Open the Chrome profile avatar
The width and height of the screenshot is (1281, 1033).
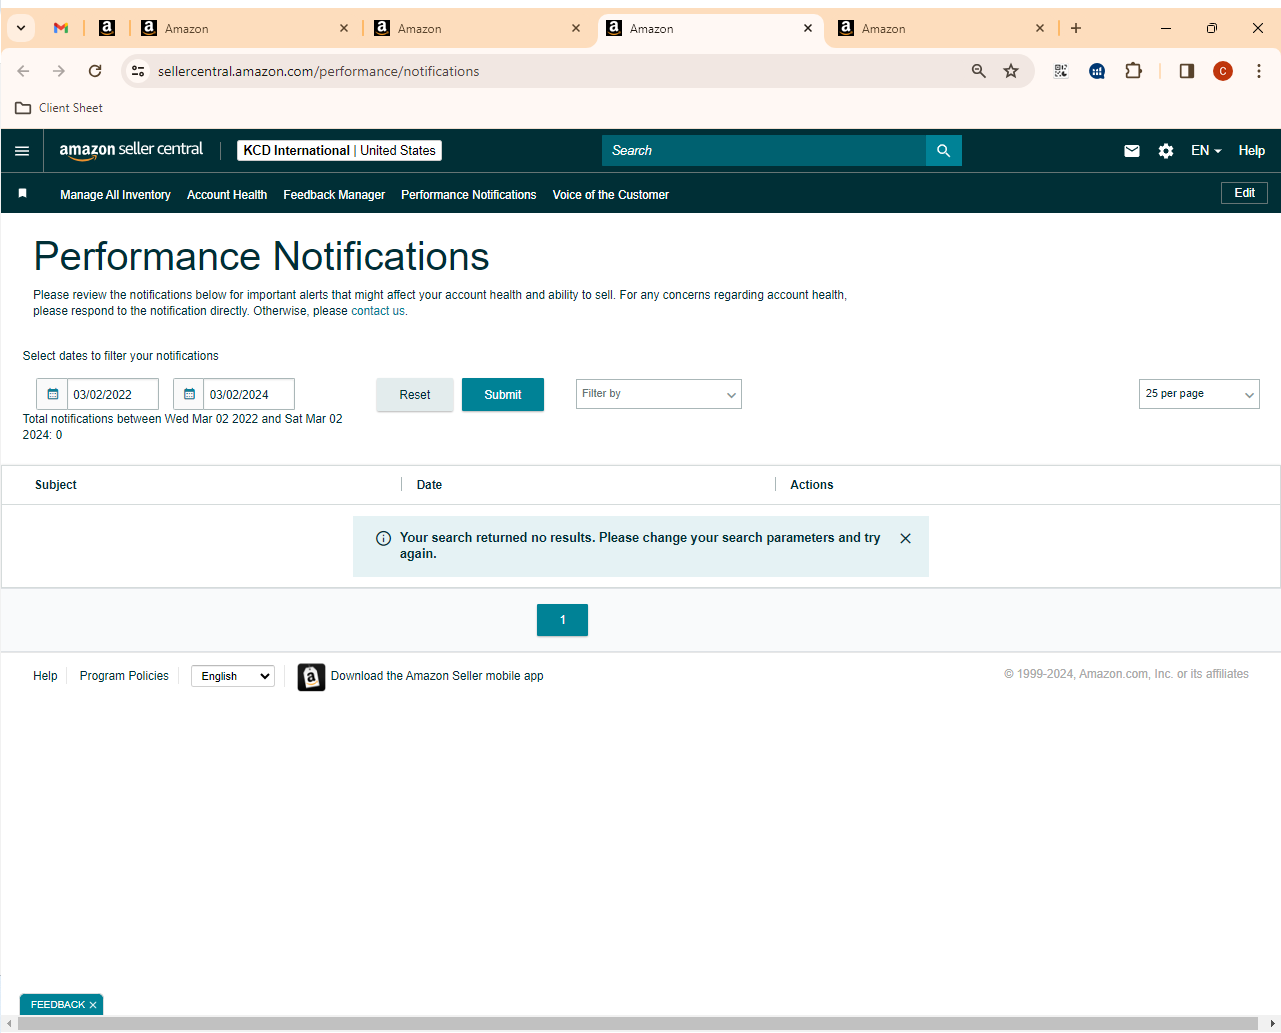[x=1223, y=71]
